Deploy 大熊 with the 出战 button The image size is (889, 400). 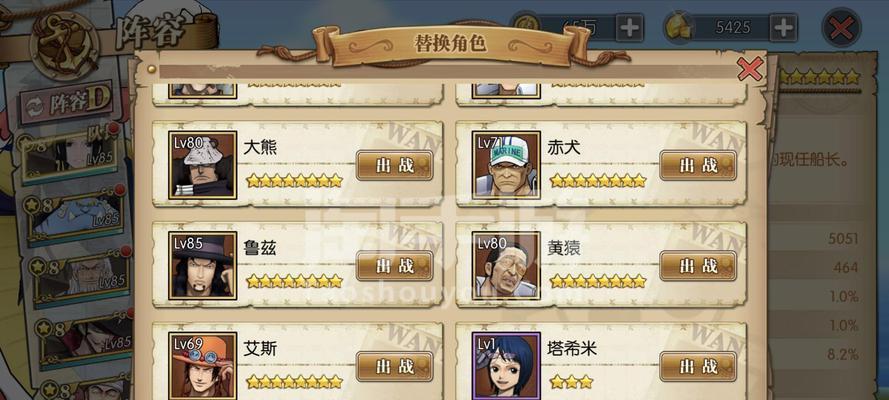coord(395,165)
